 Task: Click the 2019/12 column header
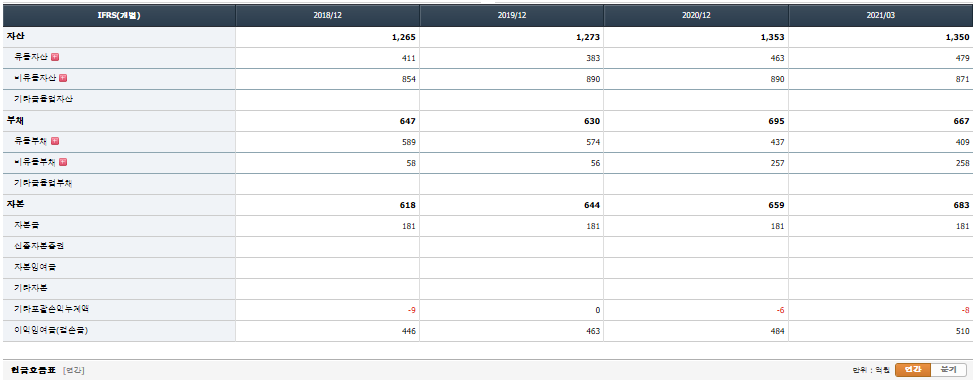(x=511, y=16)
